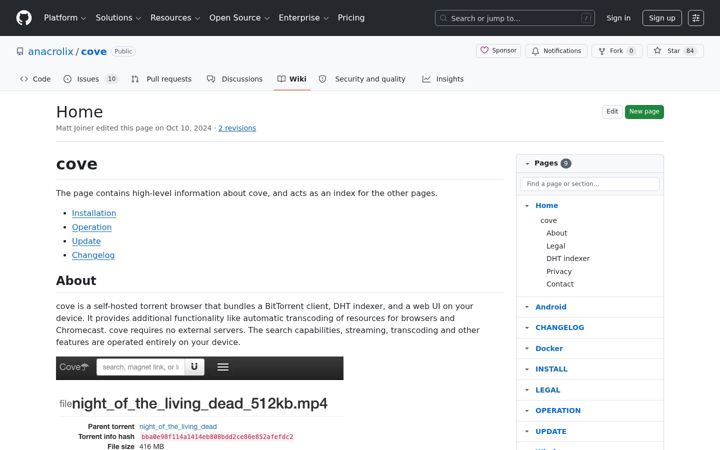This screenshot has width=720, height=450.
Task: Expand the Docker page sections
Action: tap(527, 349)
